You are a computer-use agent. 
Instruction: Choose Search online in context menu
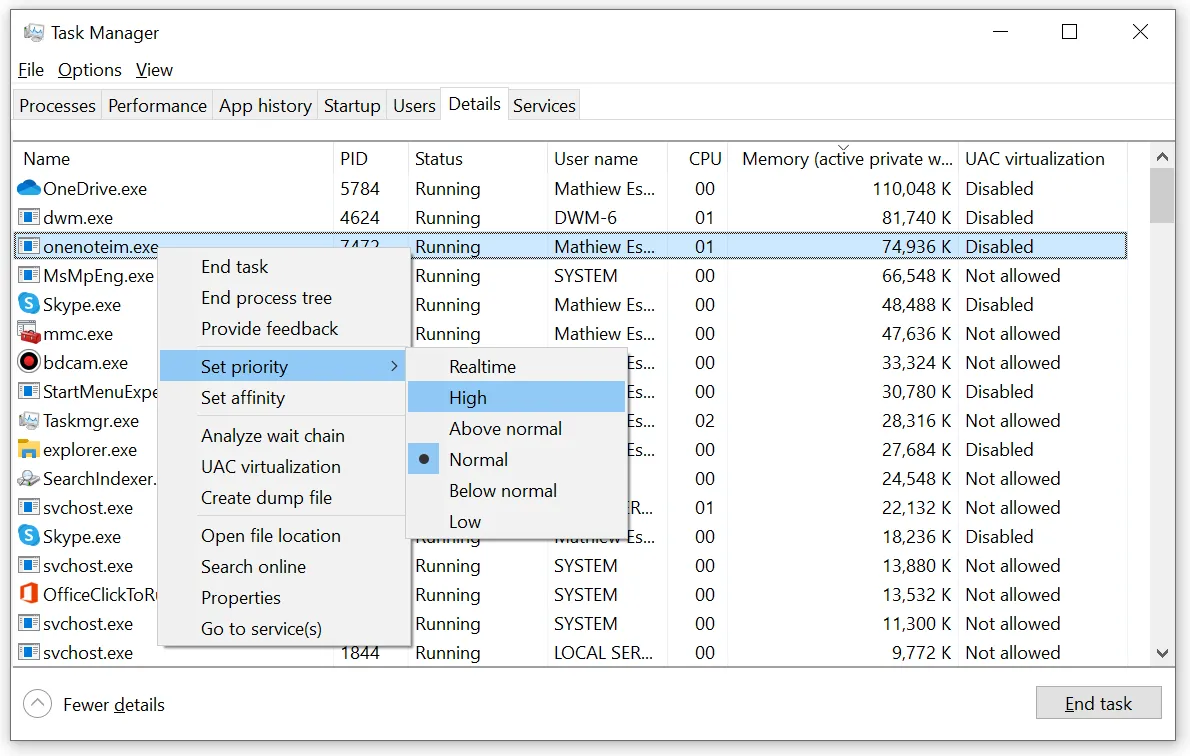tap(282, 567)
